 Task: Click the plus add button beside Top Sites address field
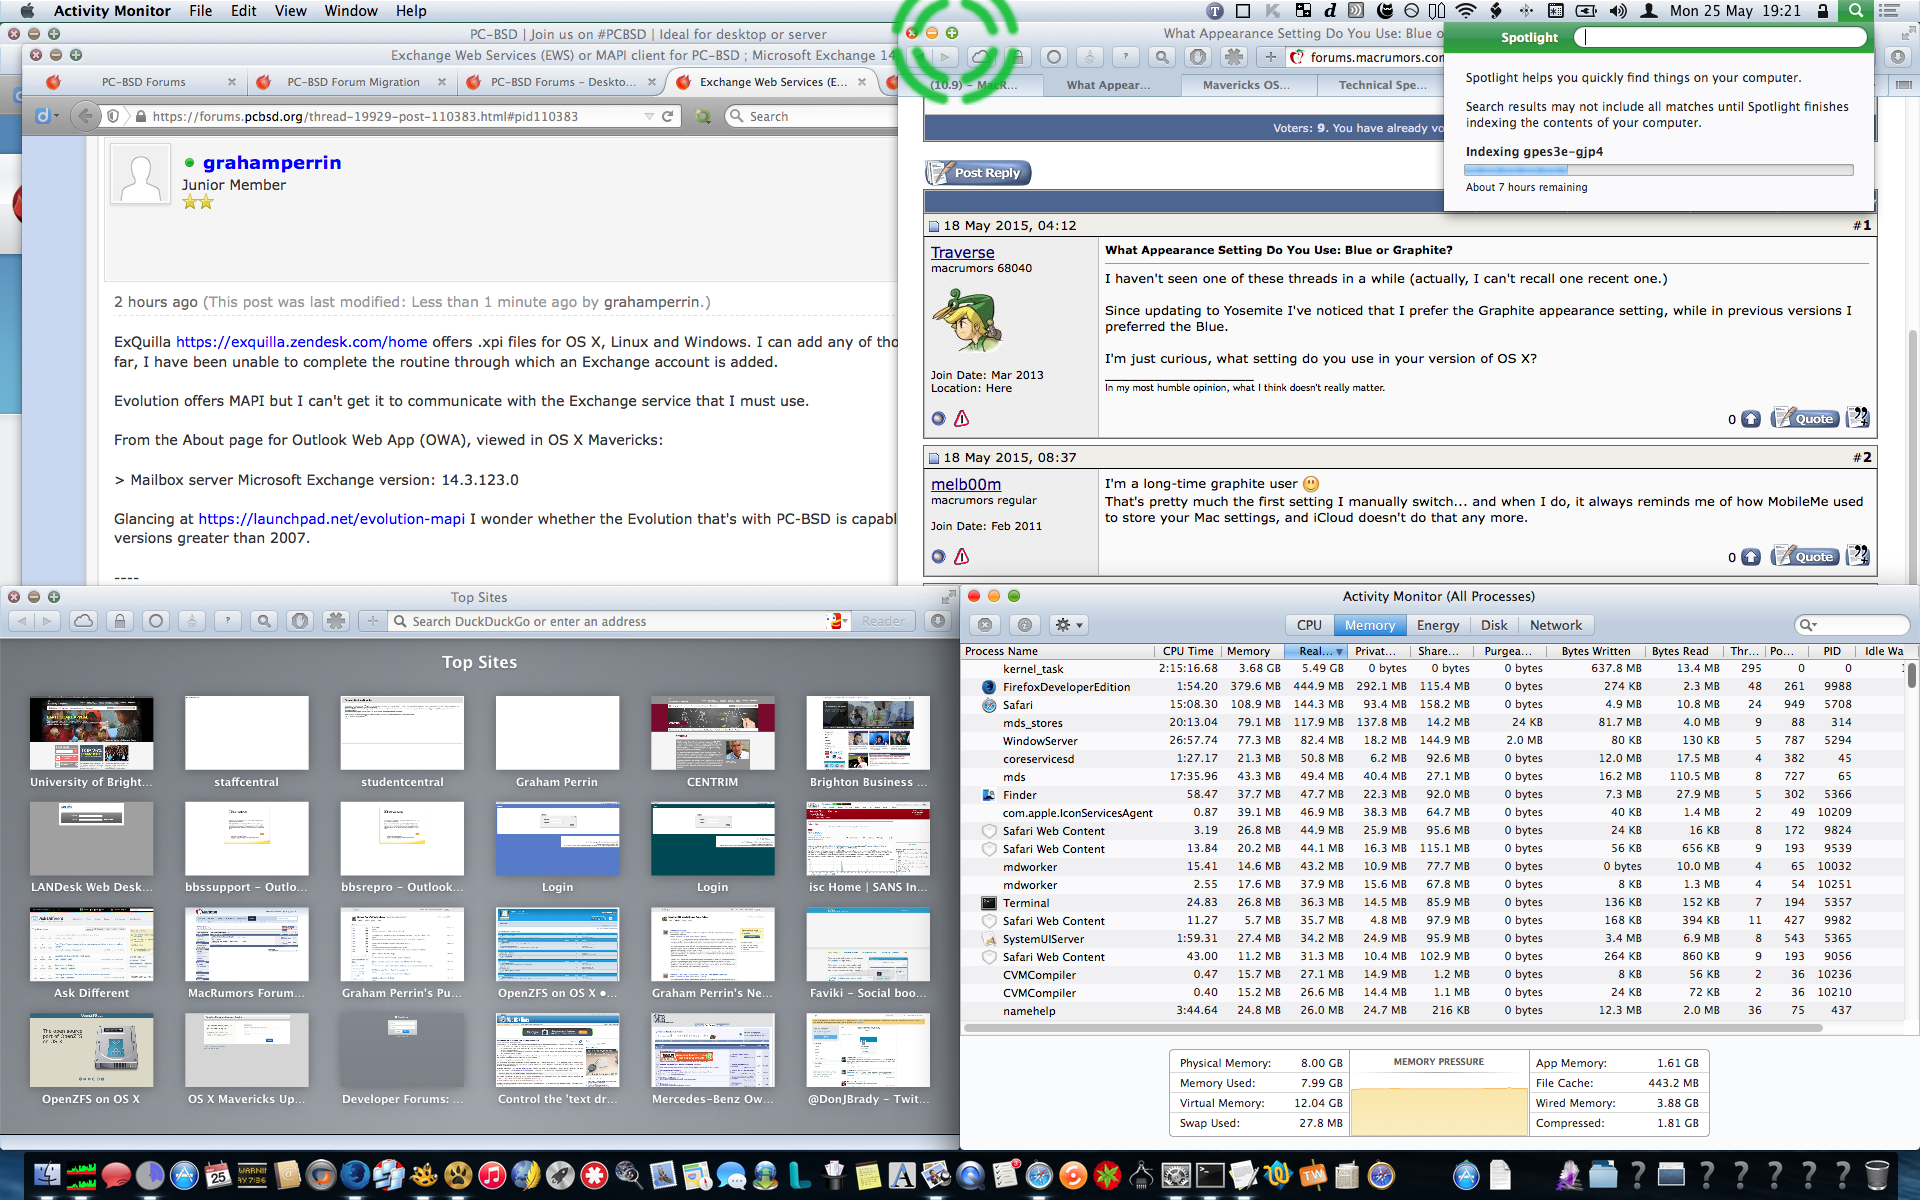tap(372, 621)
